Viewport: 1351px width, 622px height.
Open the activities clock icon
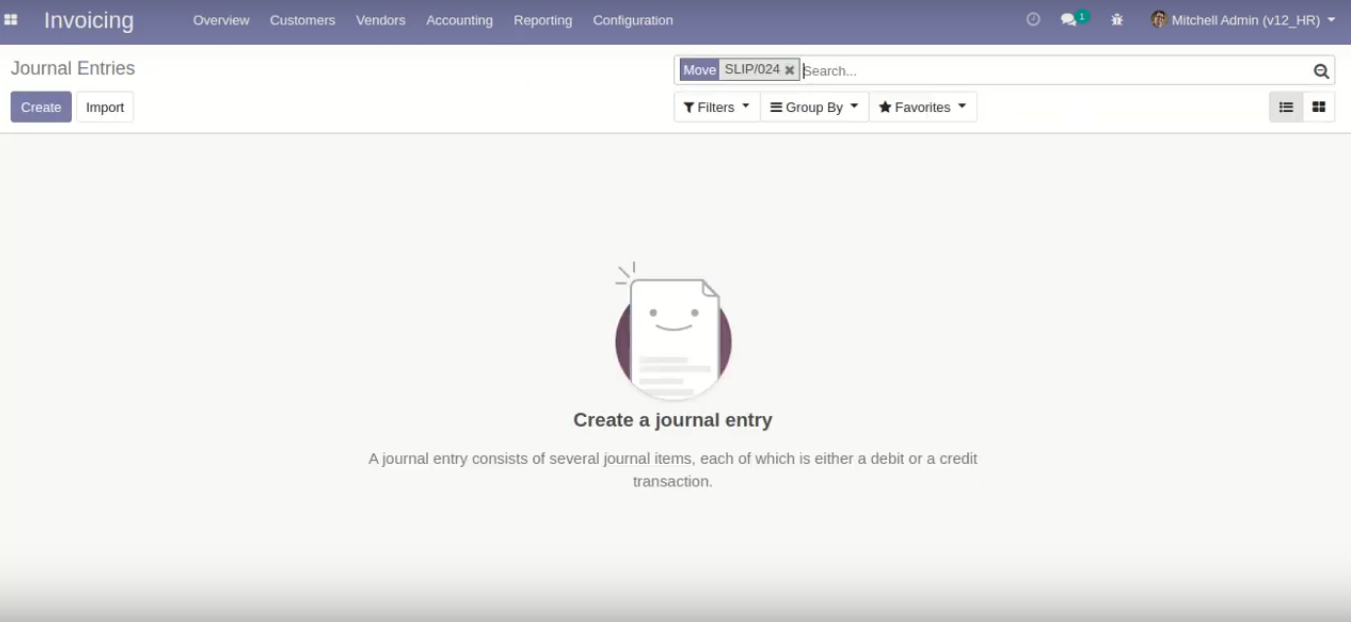[x=1033, y=19]
